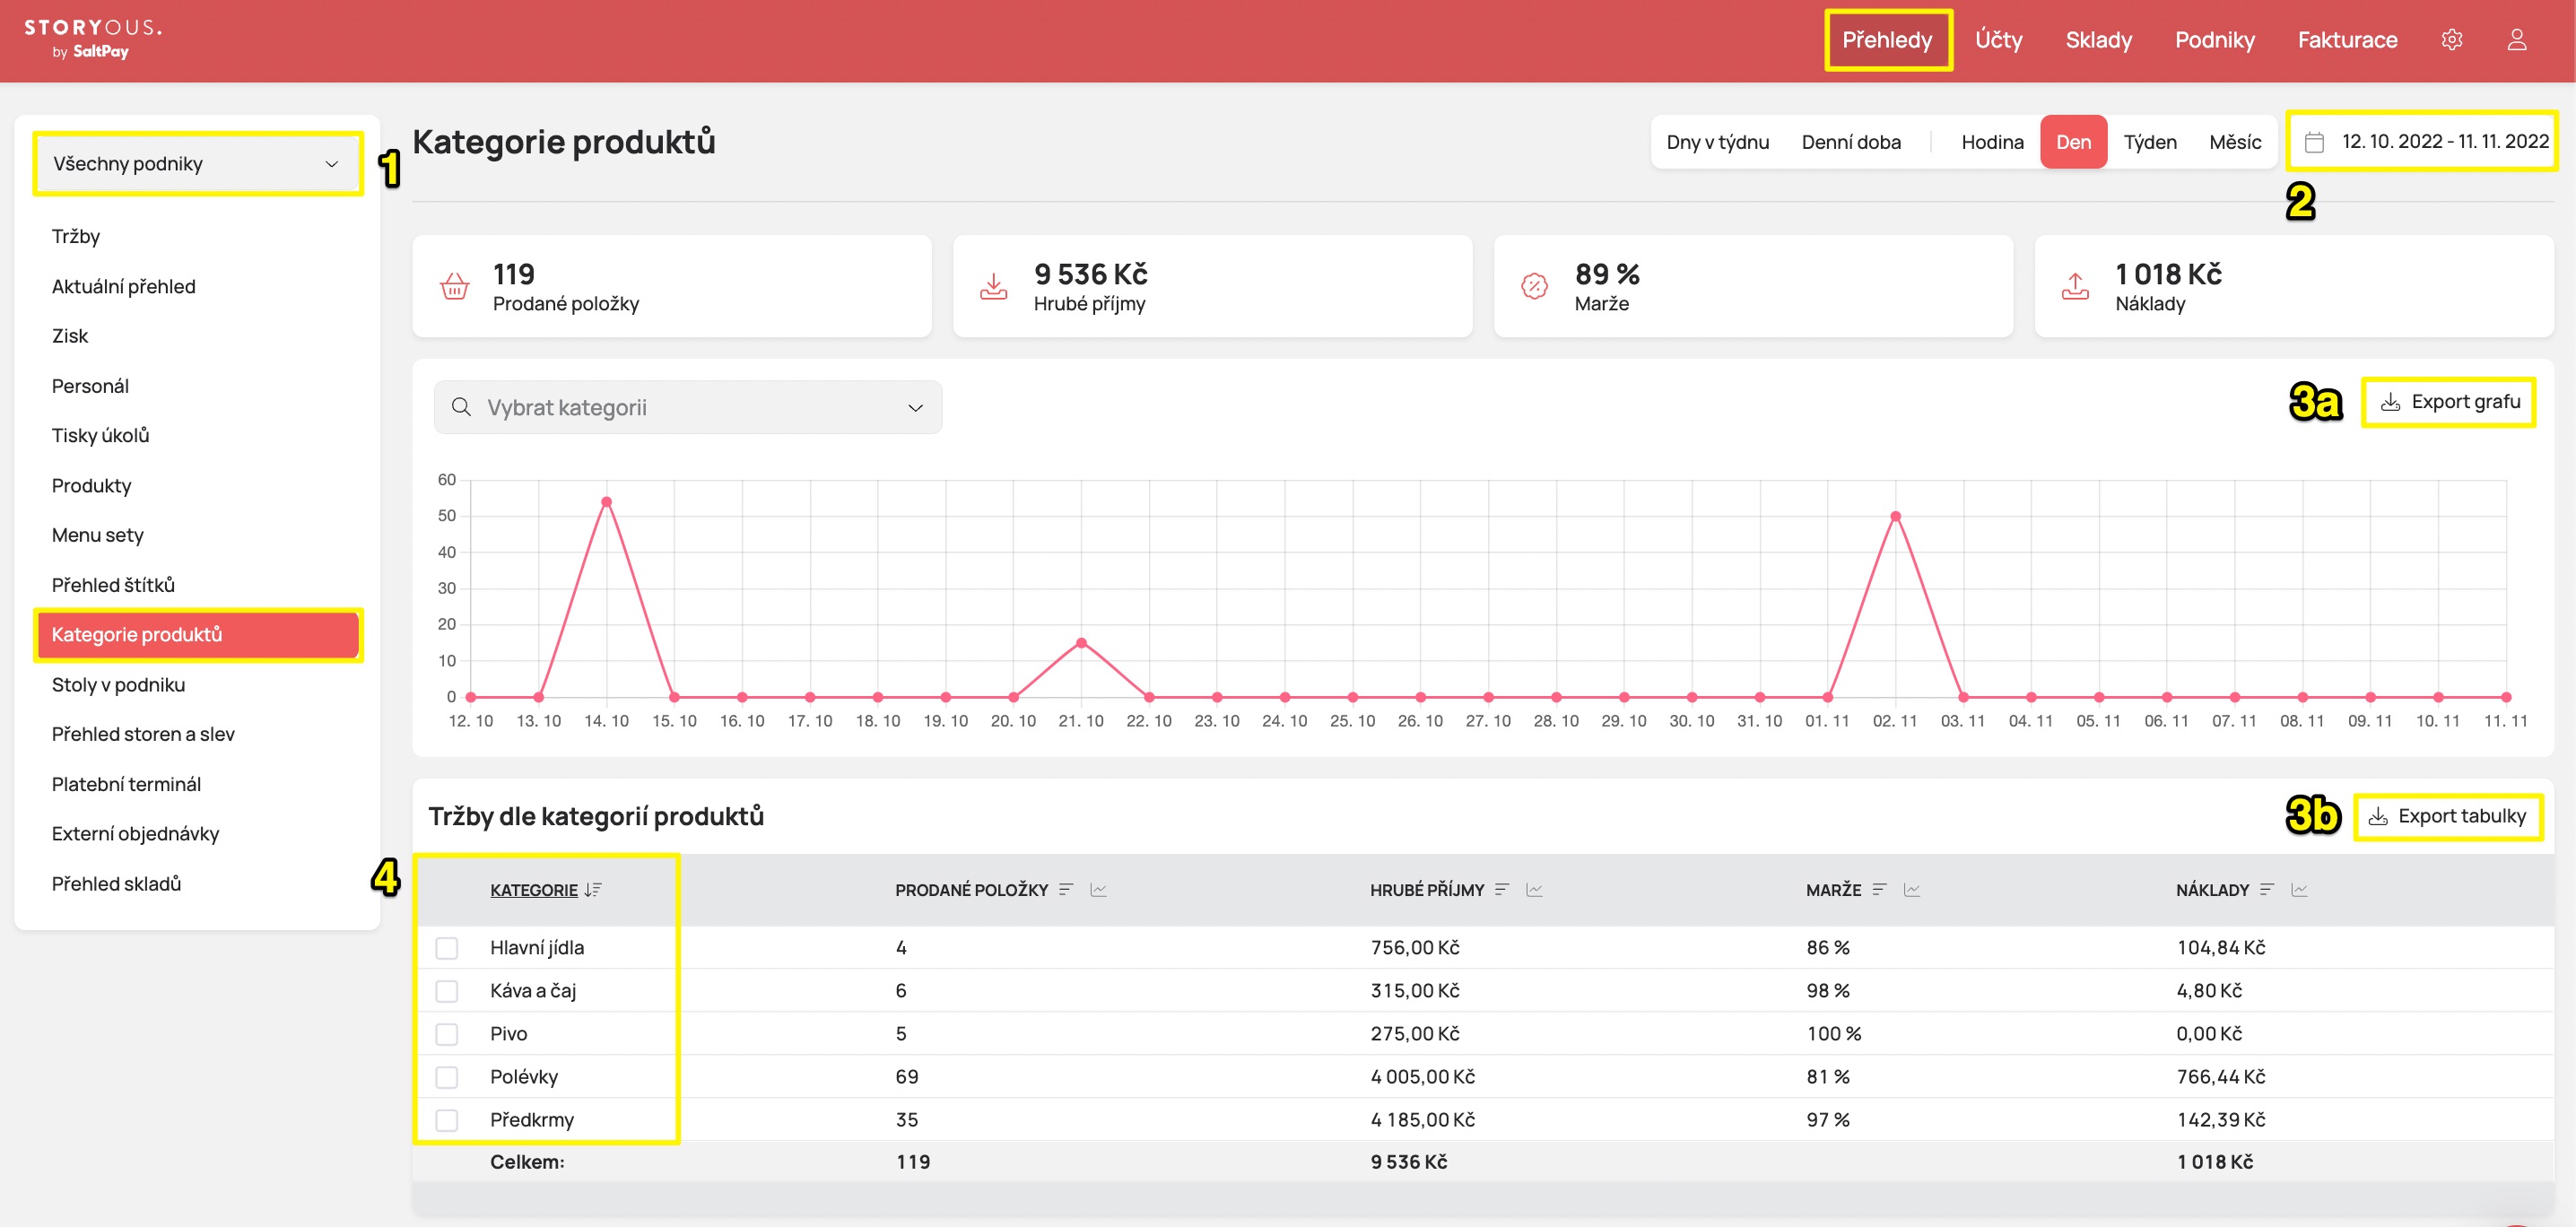Click upload icon on Náklady card
This screenshot has height=1227, width=2576.
click(2075, 286)
